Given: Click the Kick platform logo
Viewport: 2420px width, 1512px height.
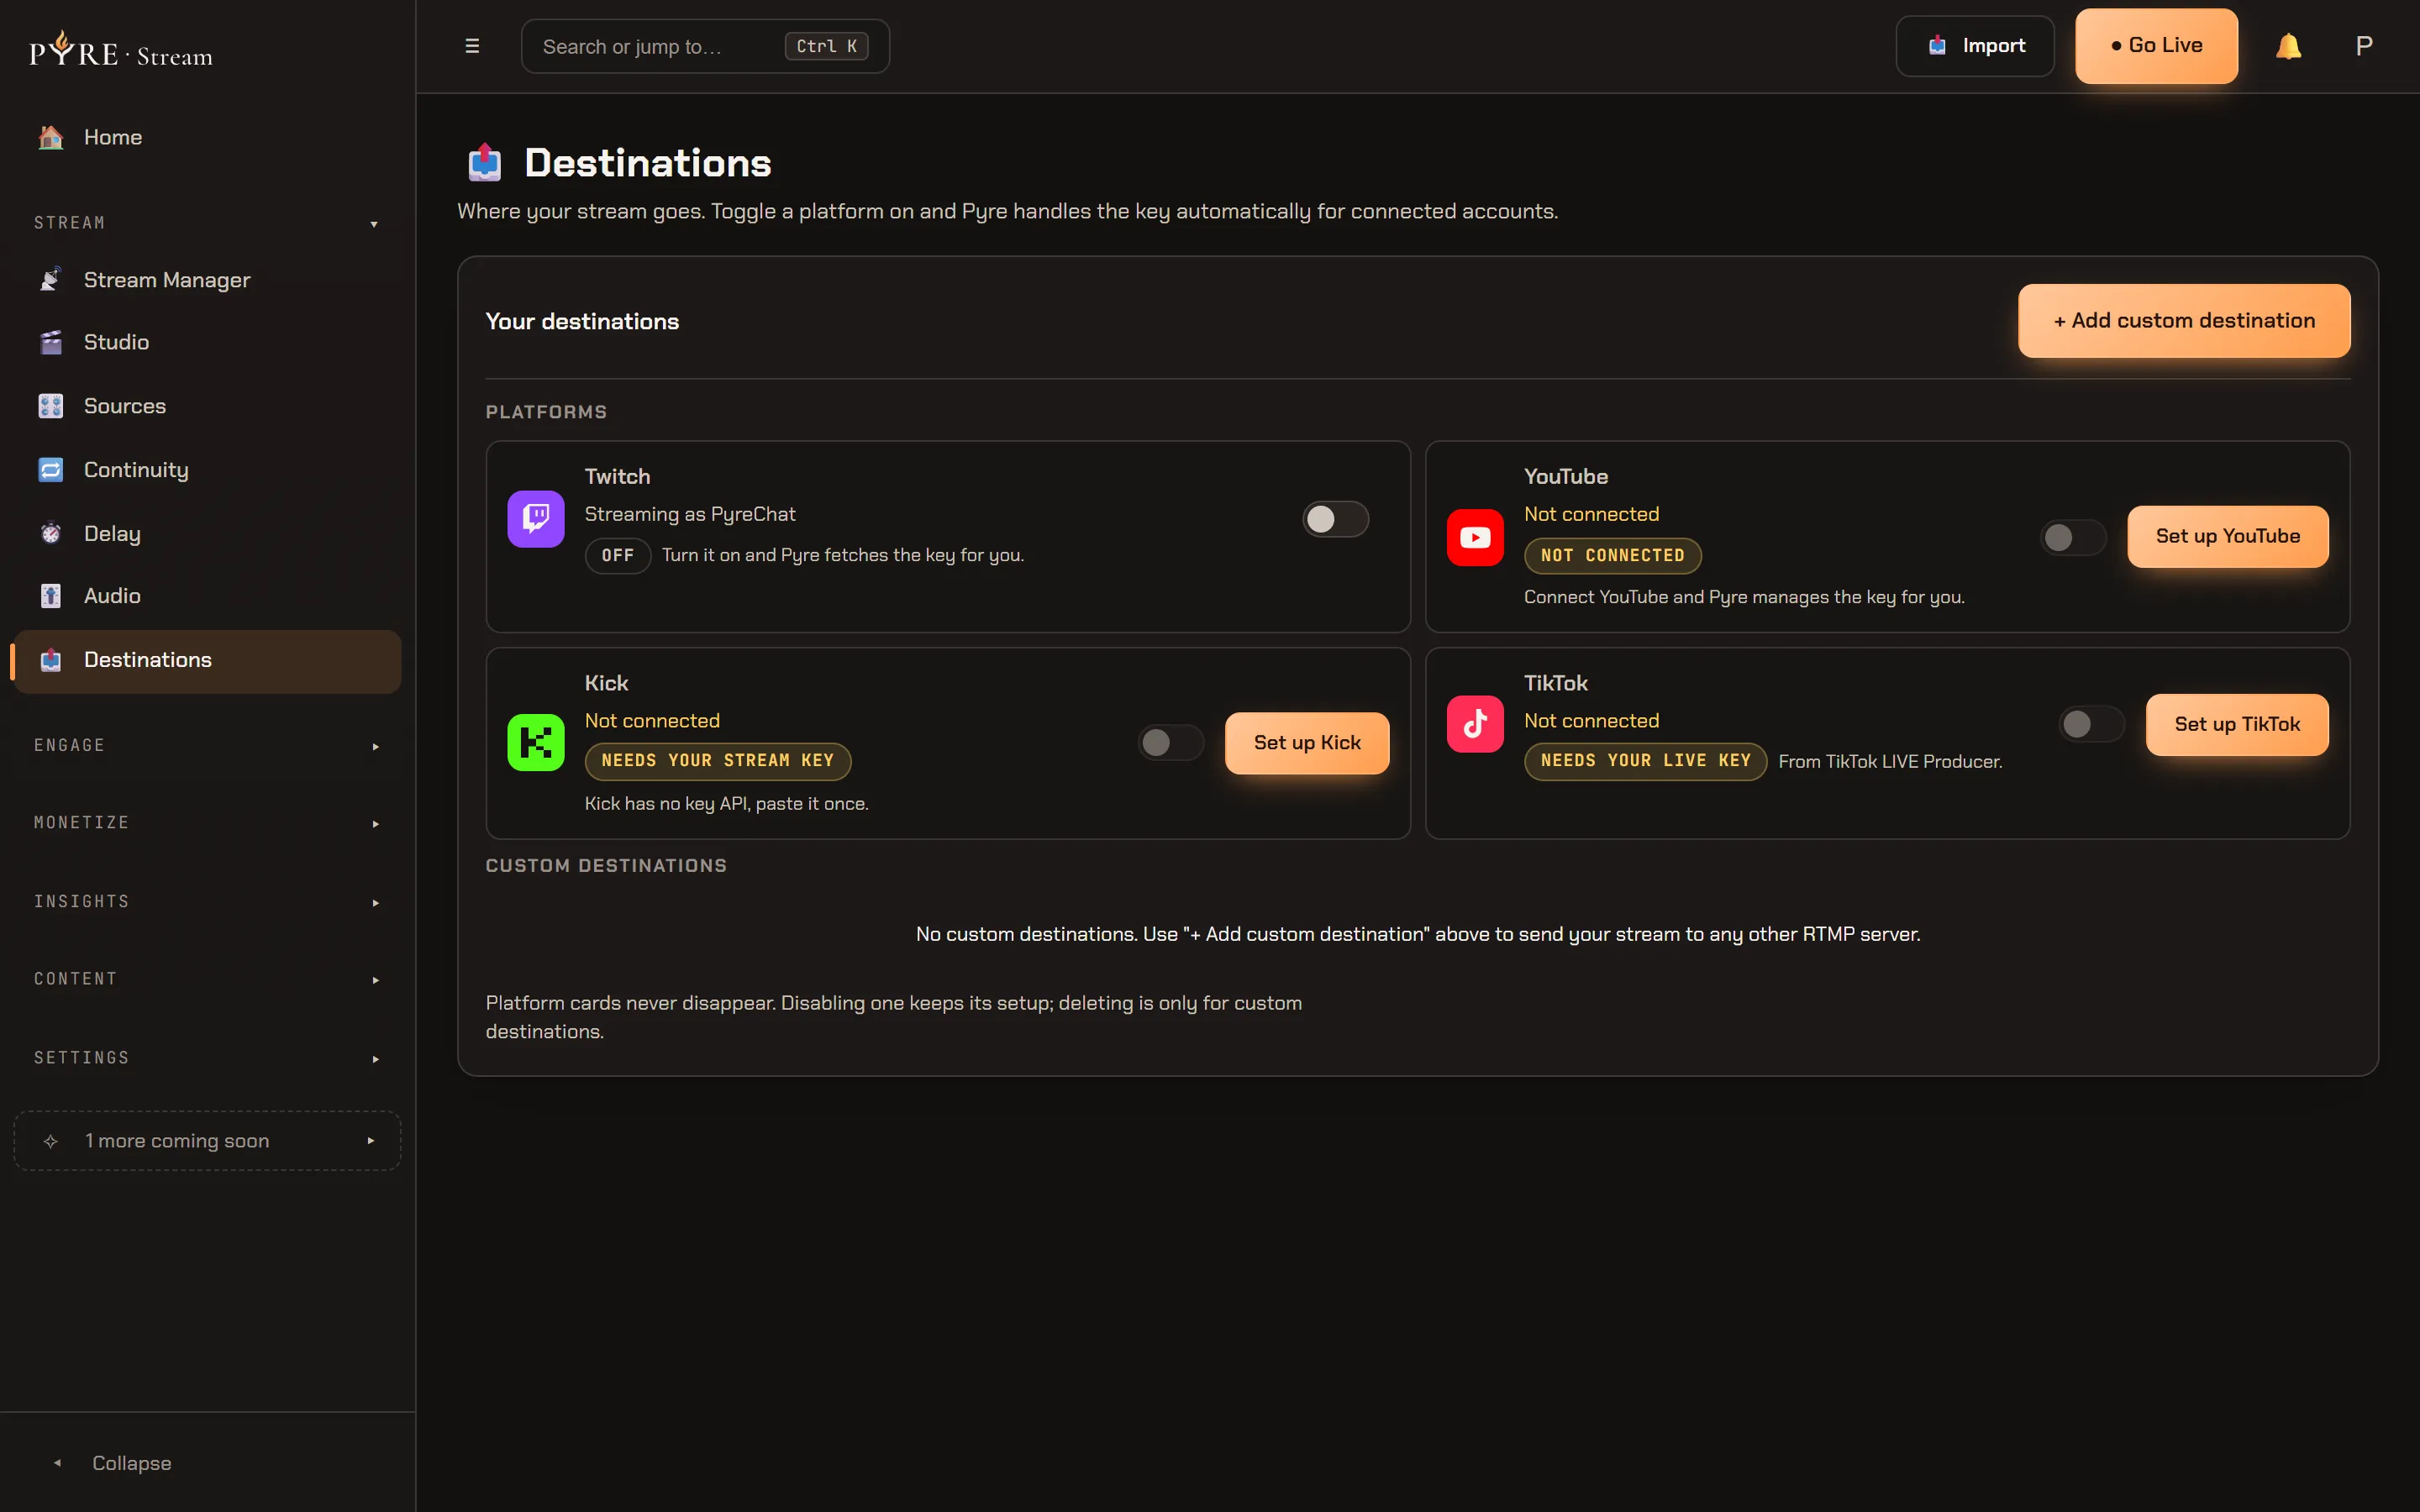Looking at the screenshot, I should point(536,742).
